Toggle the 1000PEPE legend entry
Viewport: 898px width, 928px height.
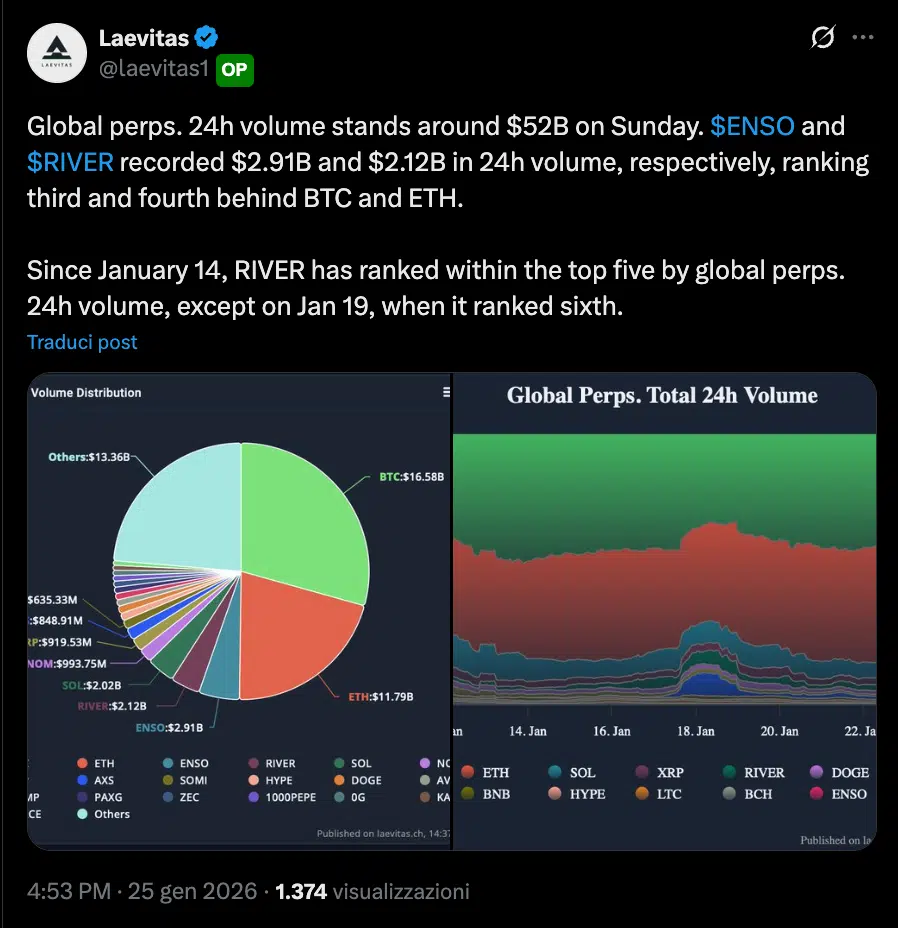[289, 796]
